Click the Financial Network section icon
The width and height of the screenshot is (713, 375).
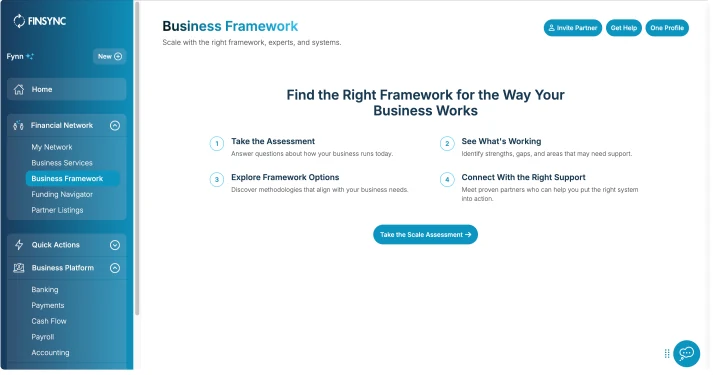[x=18, y=125]
